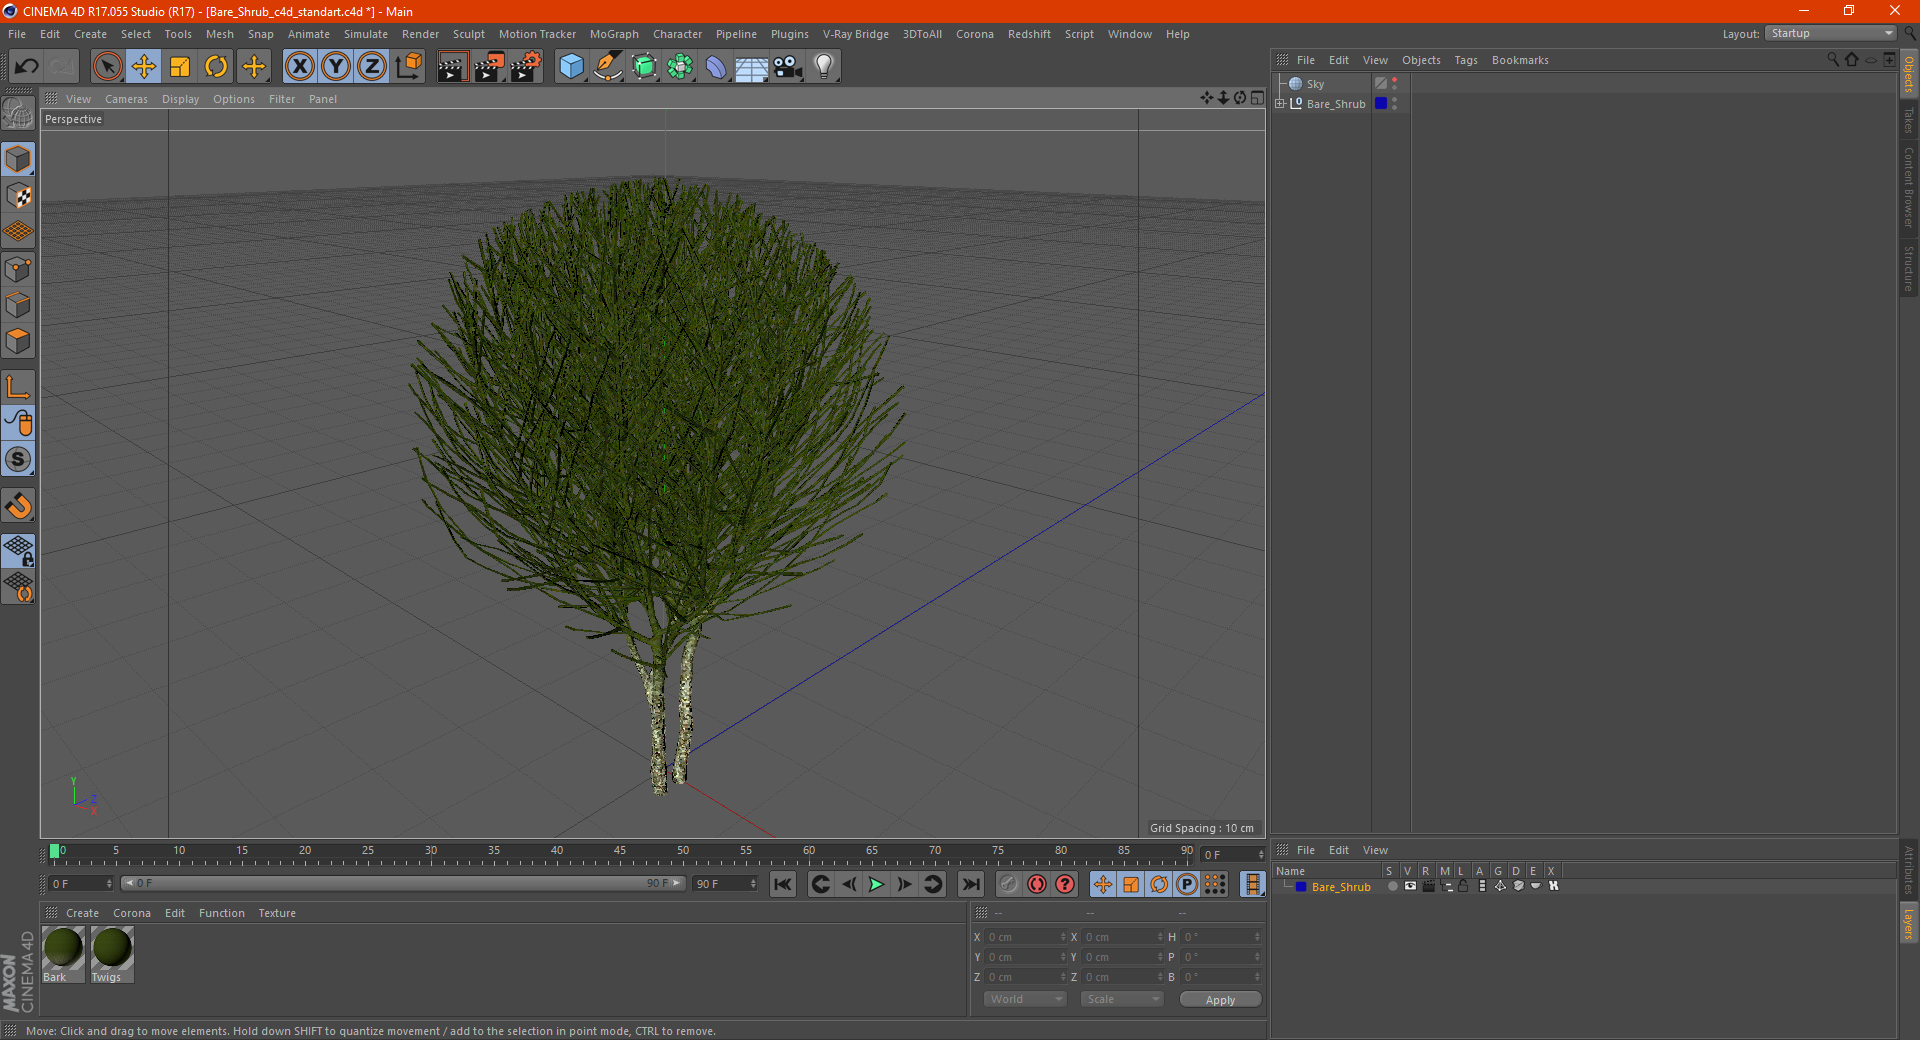Toggle Y axis lock
This screenshot has height=1040, width=1920.
click(x=336, y=67)
